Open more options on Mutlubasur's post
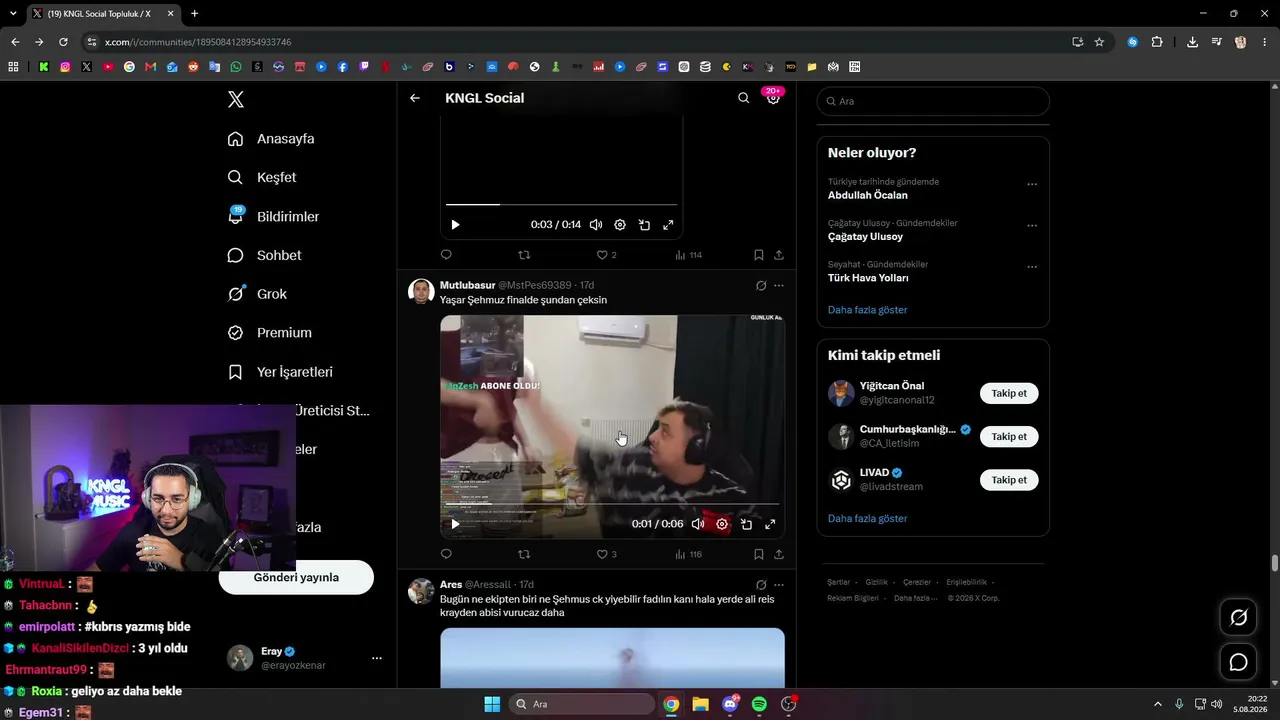The width and height of the screenshot is (1280, 720). tap(779, 286)
